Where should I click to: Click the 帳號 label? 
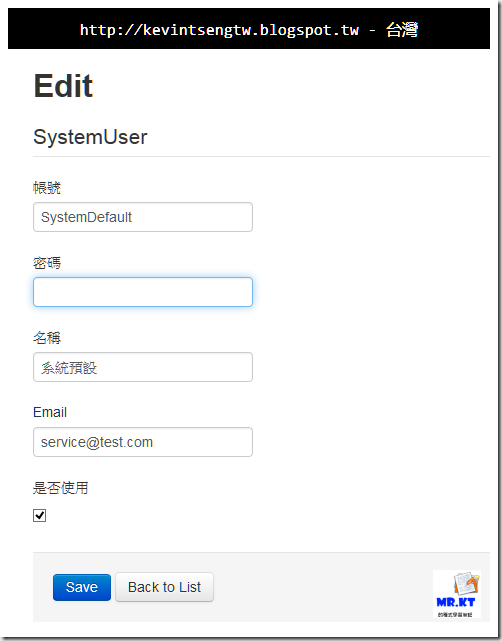tap(47, 188)
